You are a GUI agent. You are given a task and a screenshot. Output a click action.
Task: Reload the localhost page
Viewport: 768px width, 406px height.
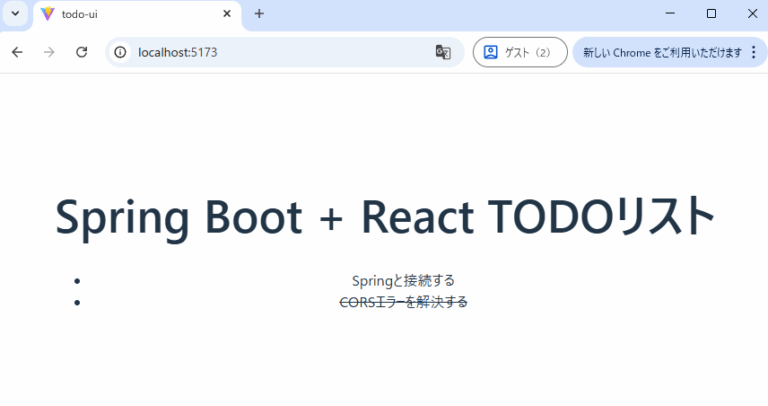point(82,52)
